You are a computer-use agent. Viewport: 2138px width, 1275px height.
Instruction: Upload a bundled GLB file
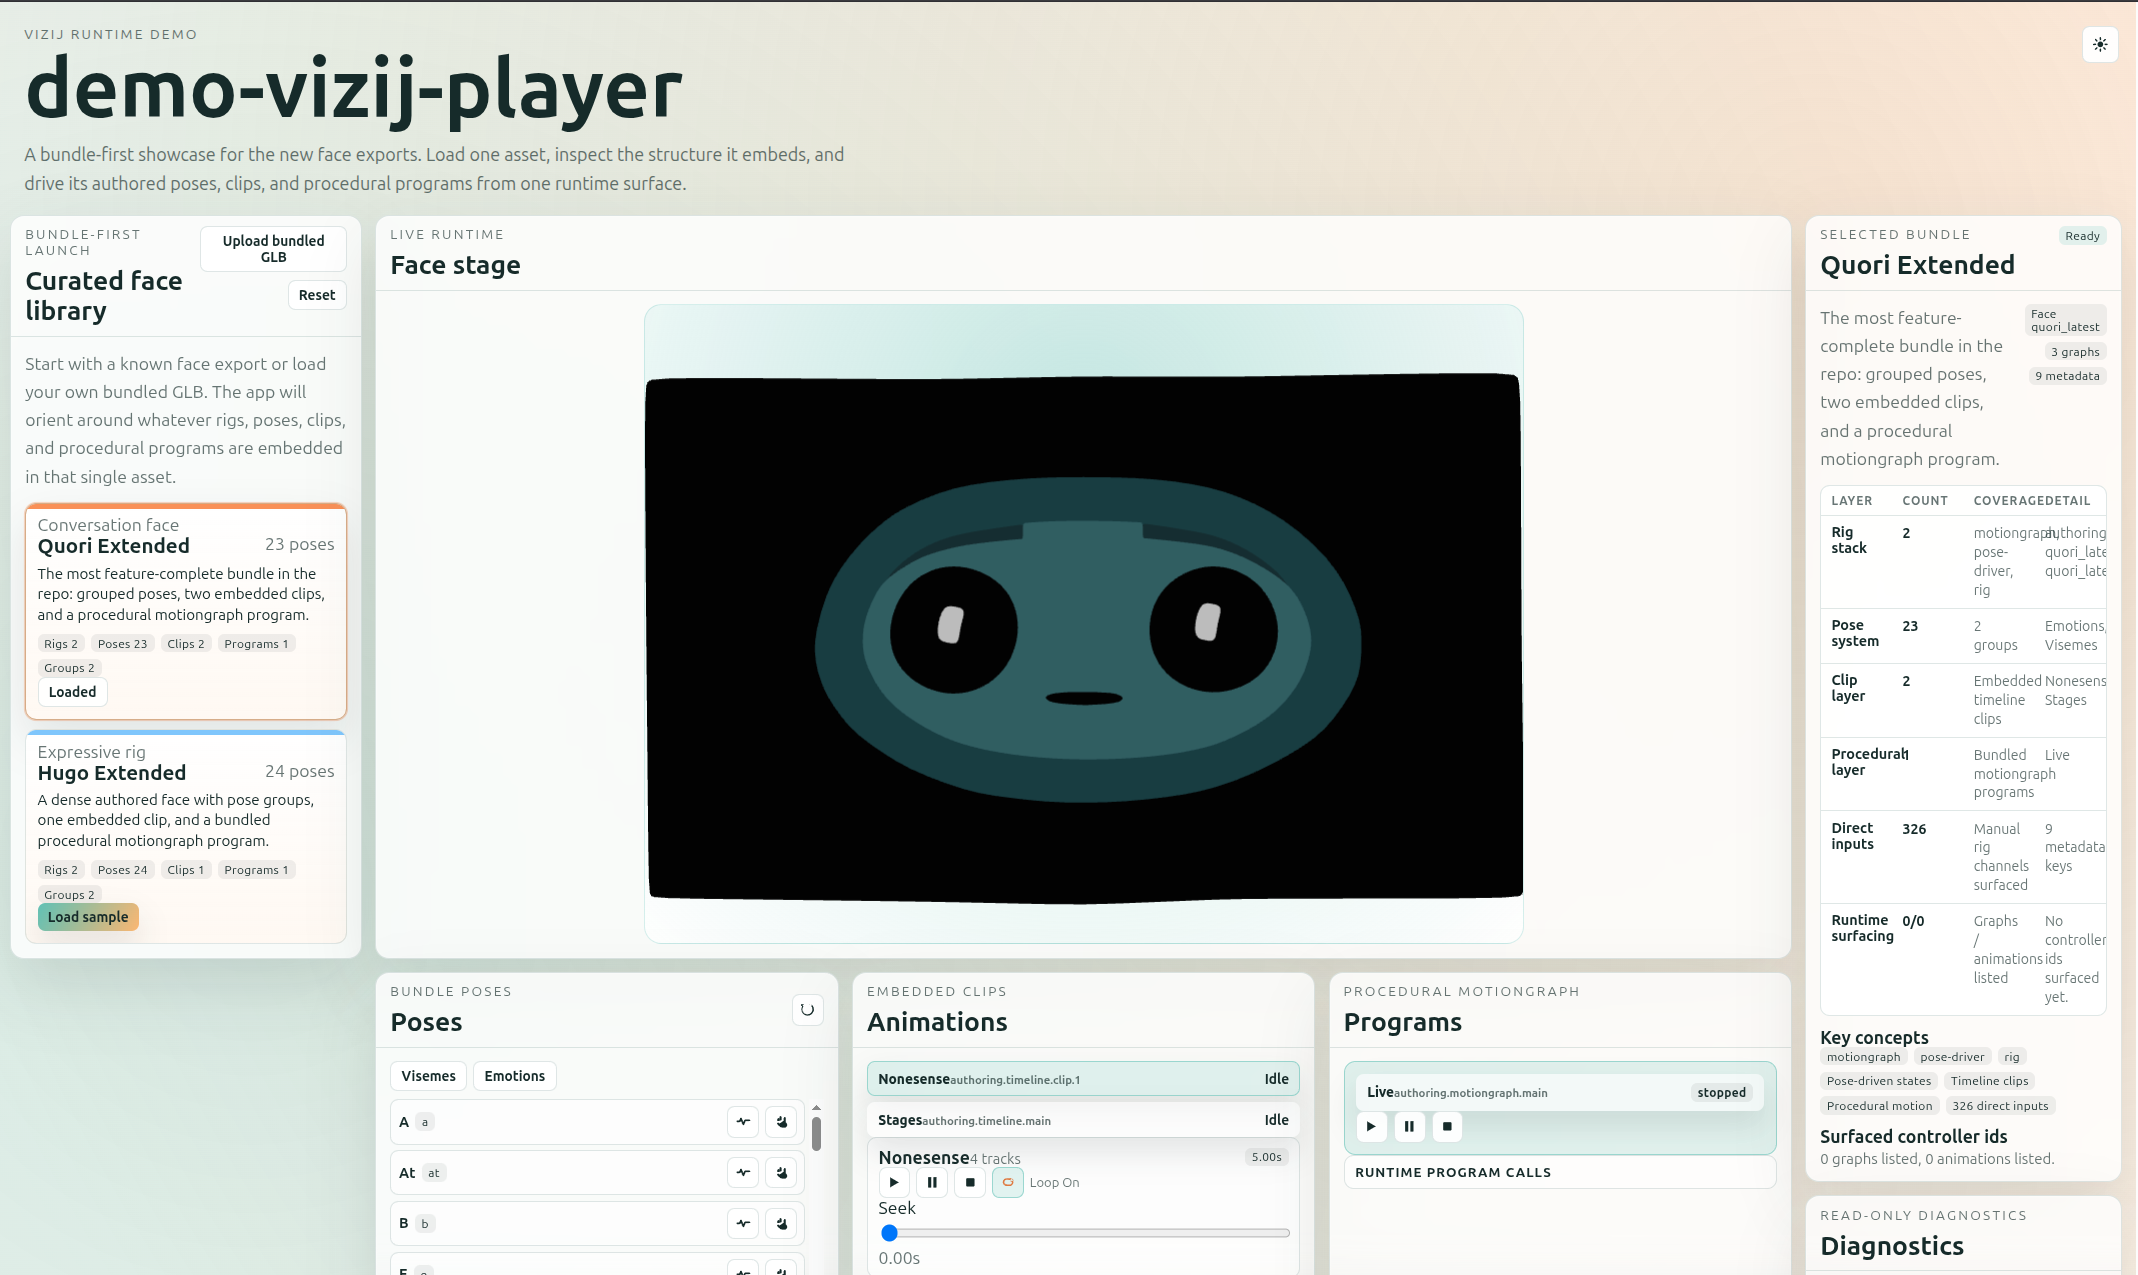click(x=272, y=248)
